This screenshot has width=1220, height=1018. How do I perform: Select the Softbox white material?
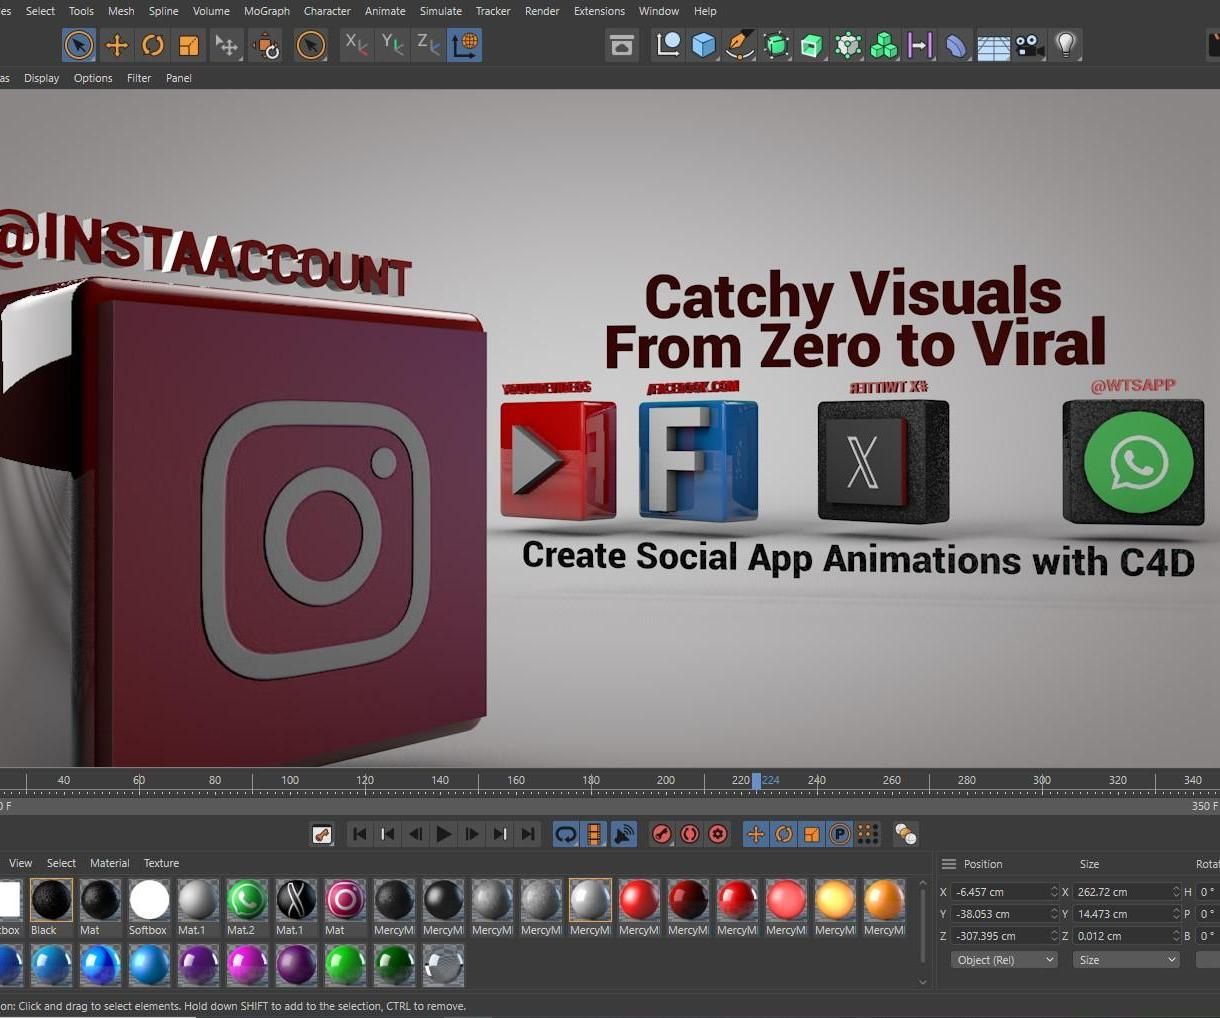pyautogui.click(x=149, y=907)
